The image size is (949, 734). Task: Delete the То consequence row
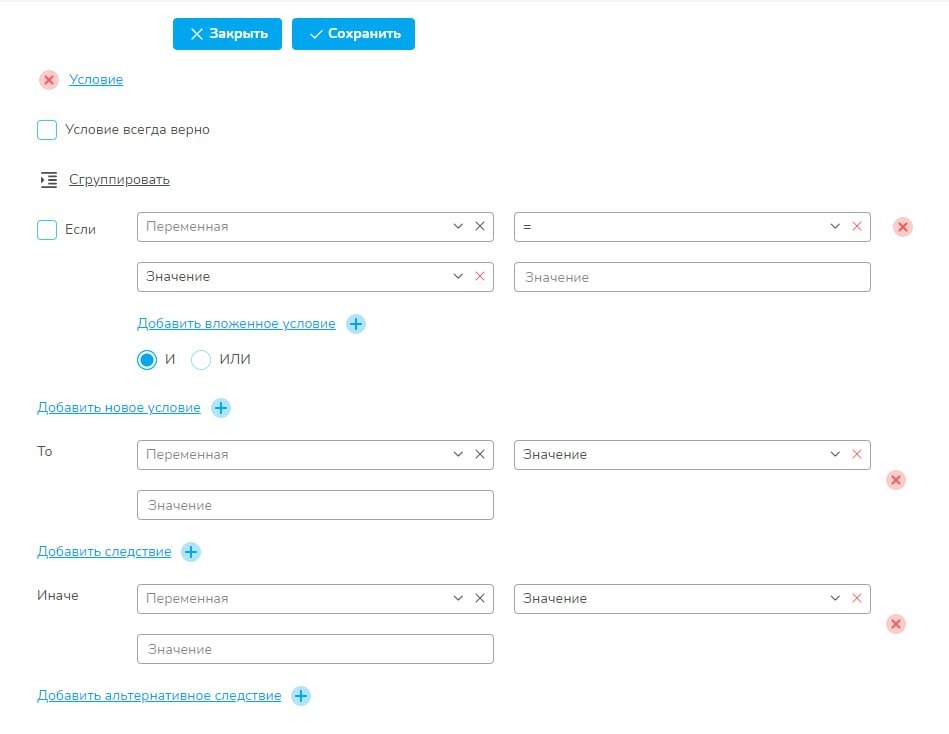point(896,480)
